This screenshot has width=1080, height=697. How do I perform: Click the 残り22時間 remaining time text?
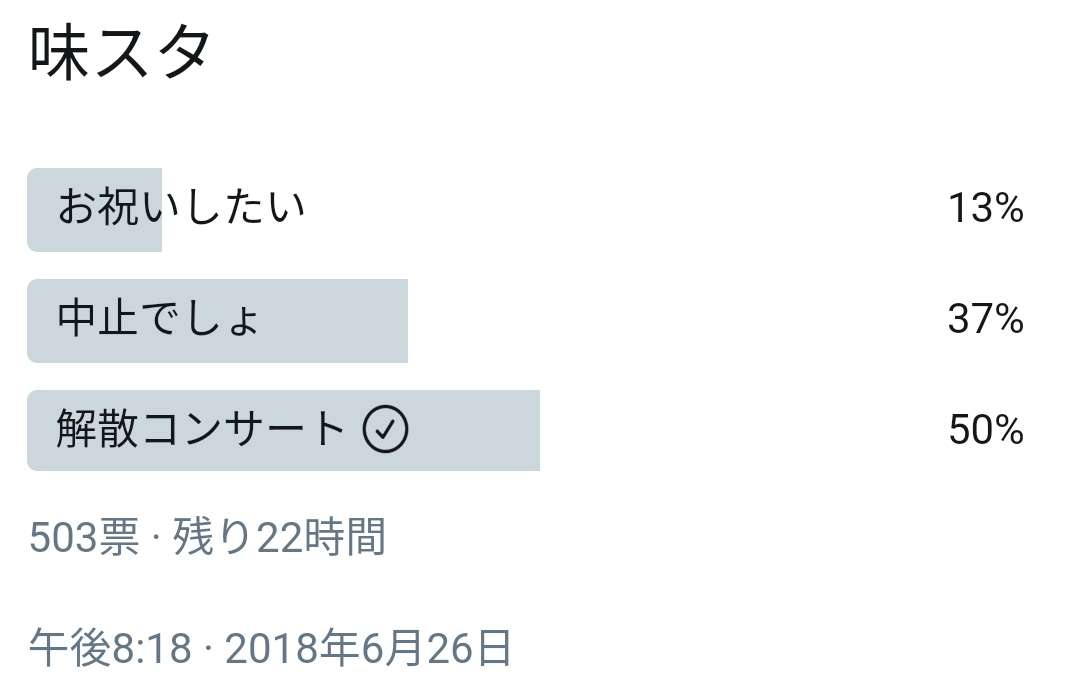pyautogui.click(x=278, y=537)
